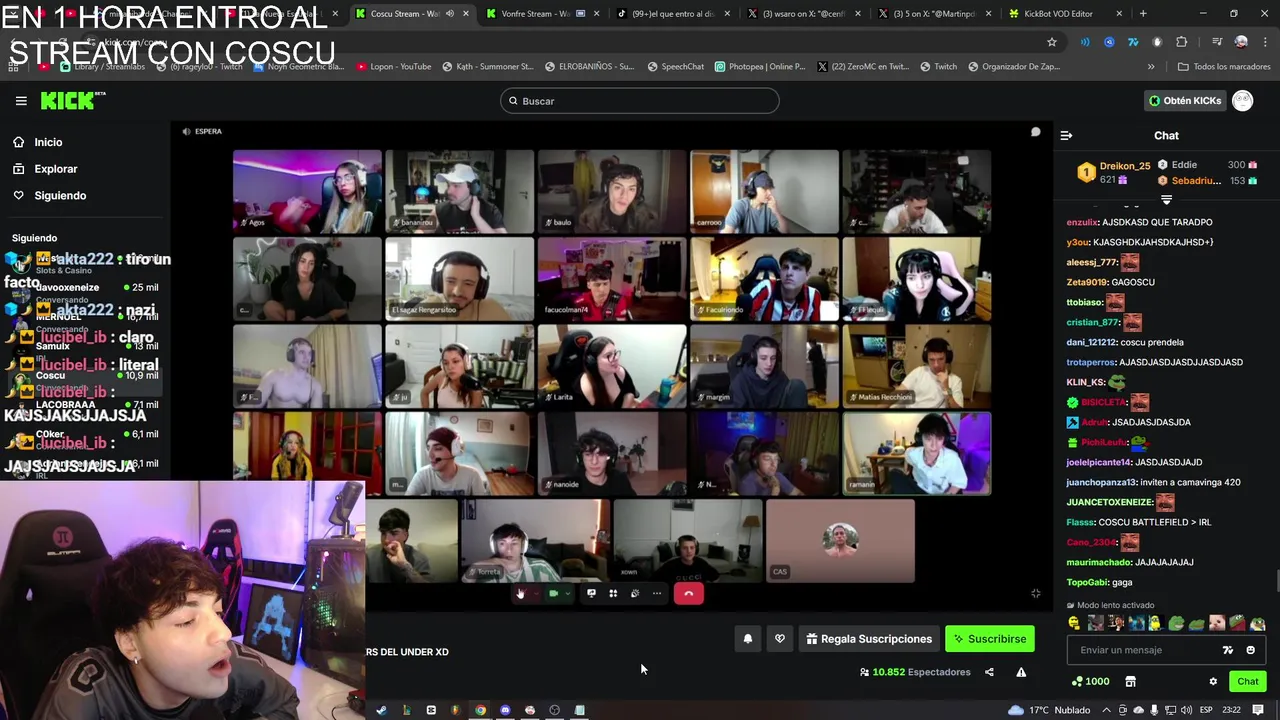Viewport: 1280px width, 720px height.
Task: Click the red hang up button
Action: (x=688, y=594)
